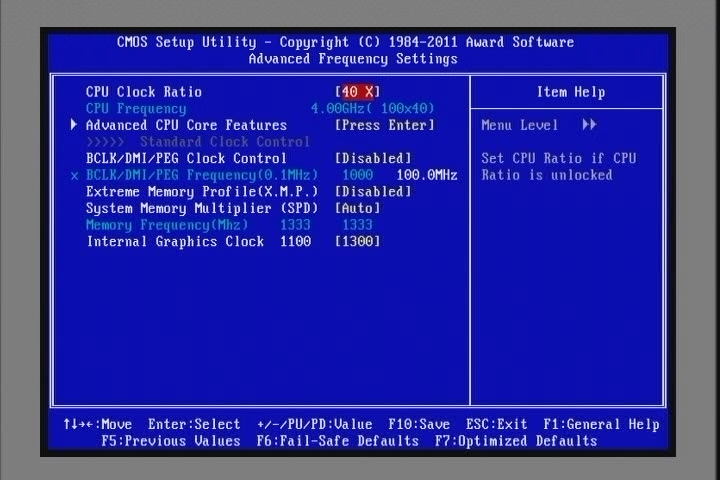
Task: Select Internal Graphics Clock value 1300
Action: 358,242
